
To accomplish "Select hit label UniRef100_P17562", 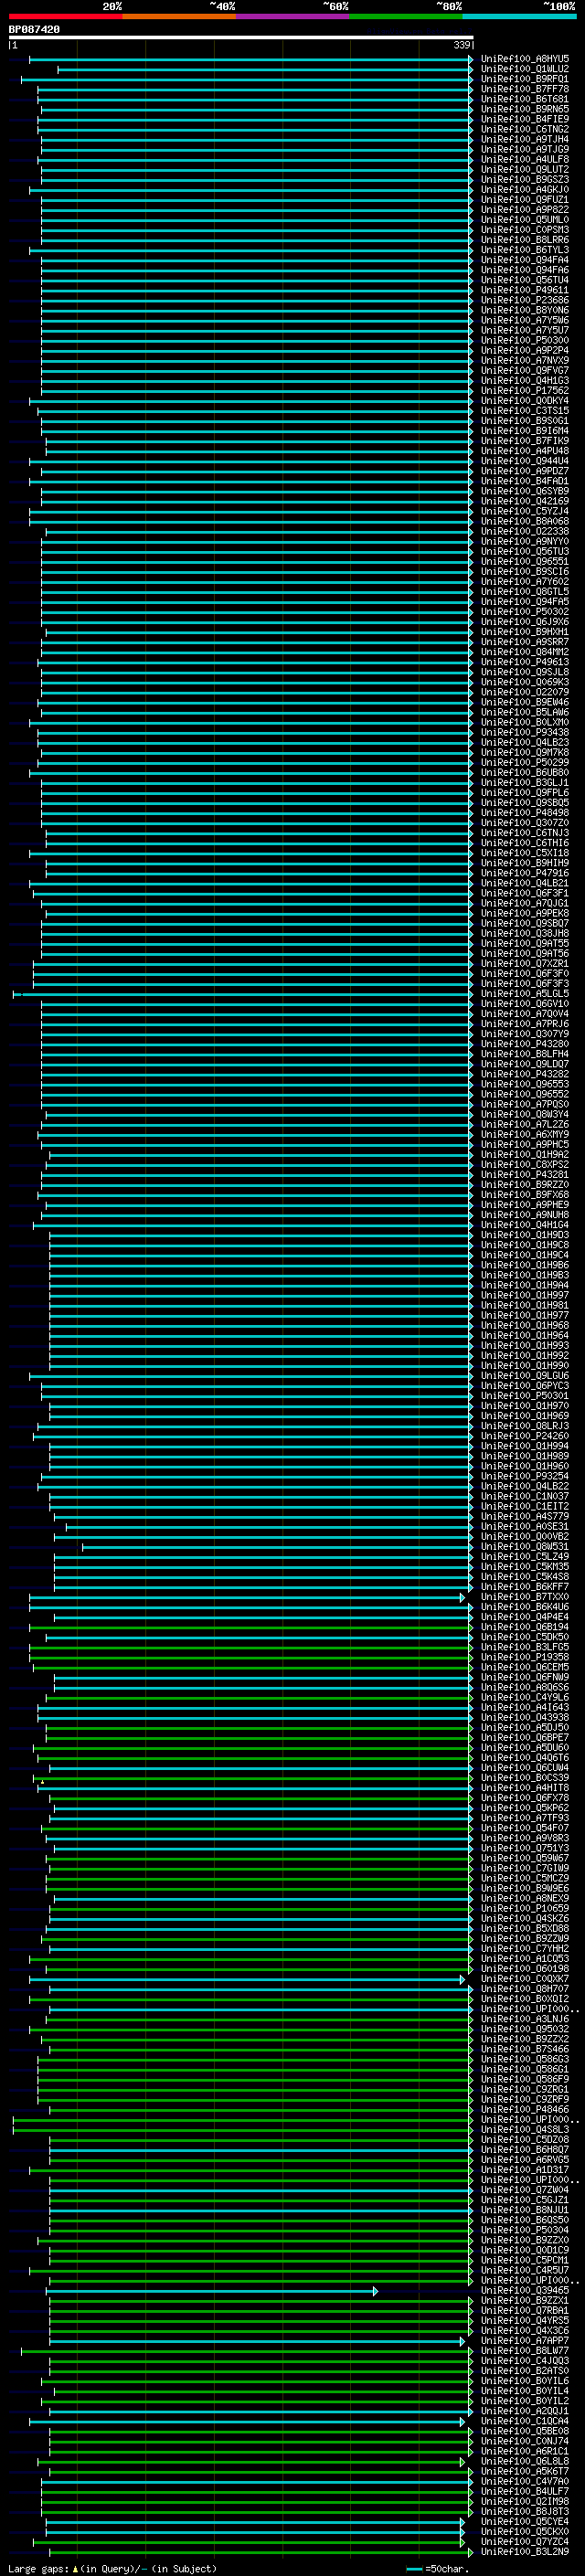I will pyautogui.click(x=525, y=390).
